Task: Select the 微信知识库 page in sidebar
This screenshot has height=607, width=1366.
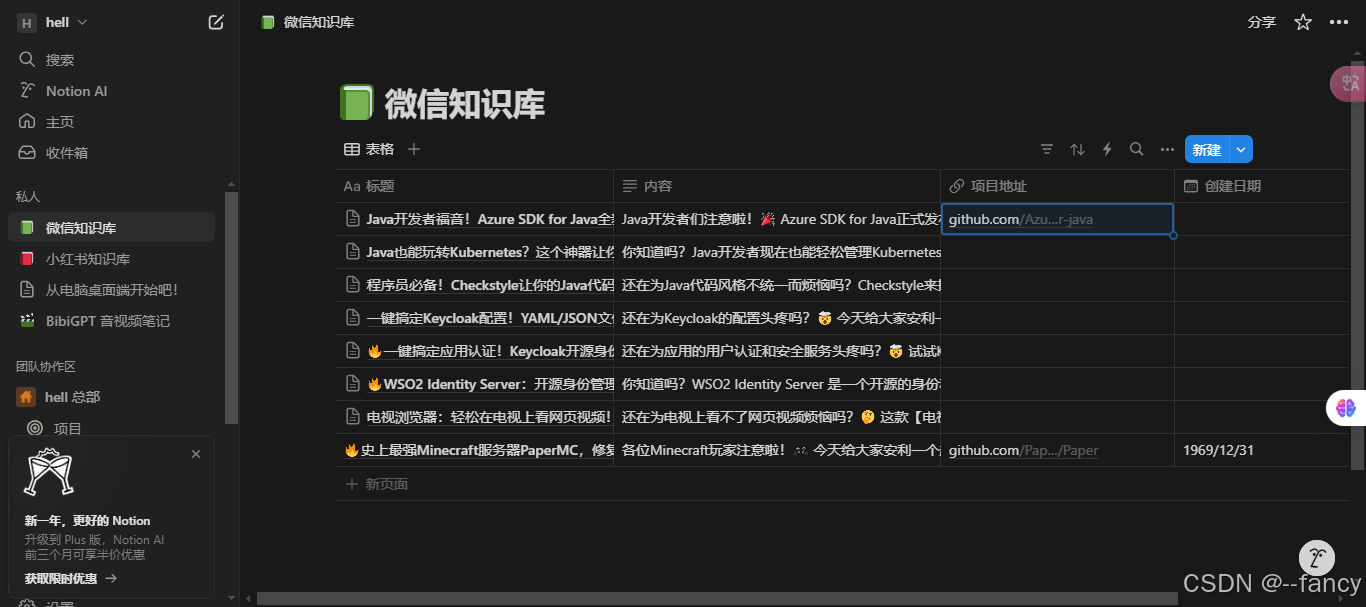Action: click(x=112, y=228)
